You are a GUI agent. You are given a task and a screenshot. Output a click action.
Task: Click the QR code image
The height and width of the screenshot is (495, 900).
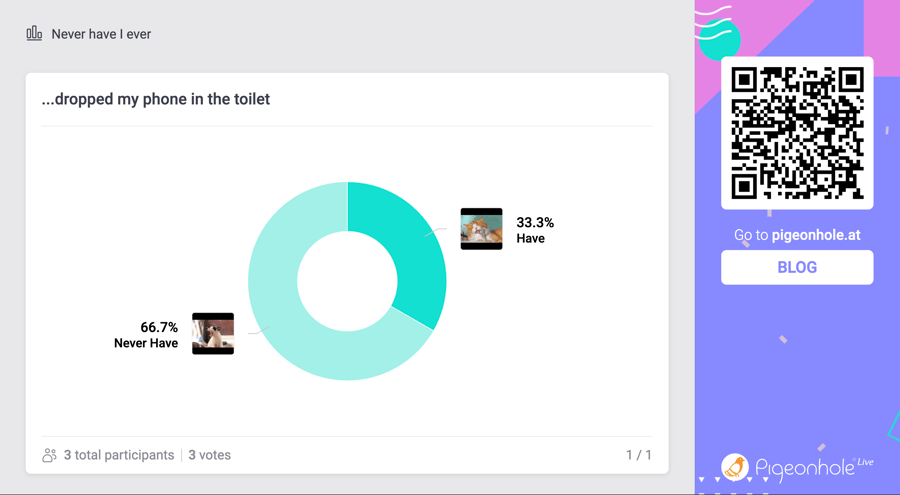point(797,133)
